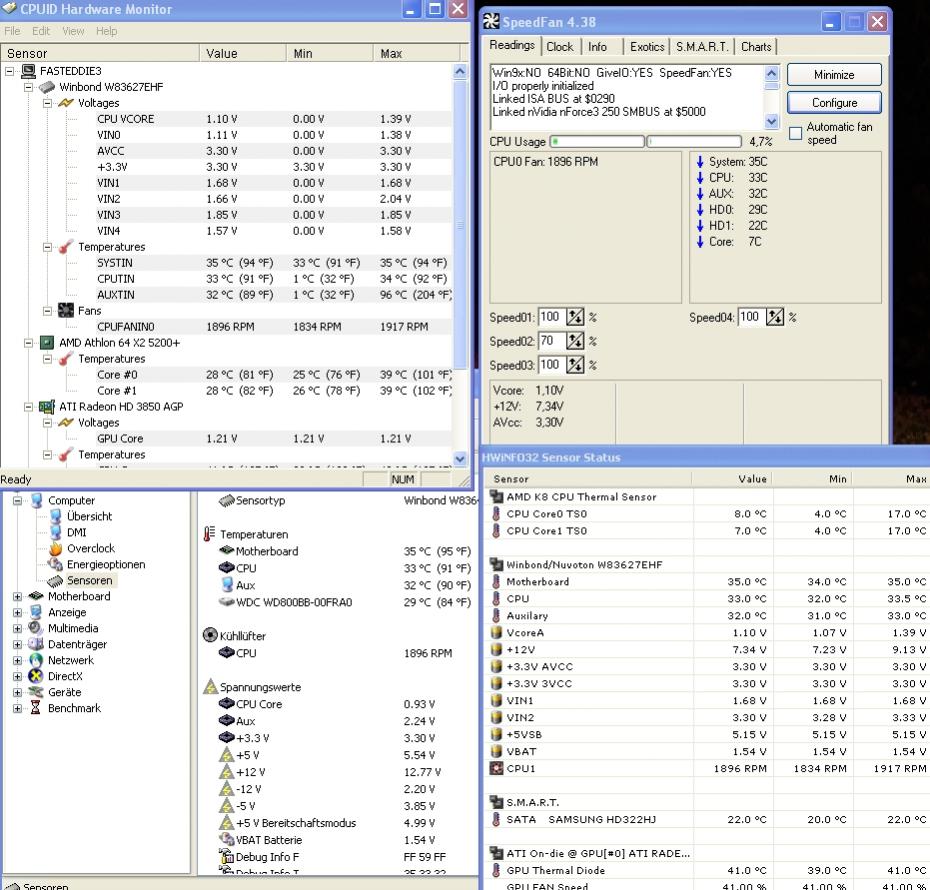
Task: Click the Geräte devices icon
Action: 36,692
